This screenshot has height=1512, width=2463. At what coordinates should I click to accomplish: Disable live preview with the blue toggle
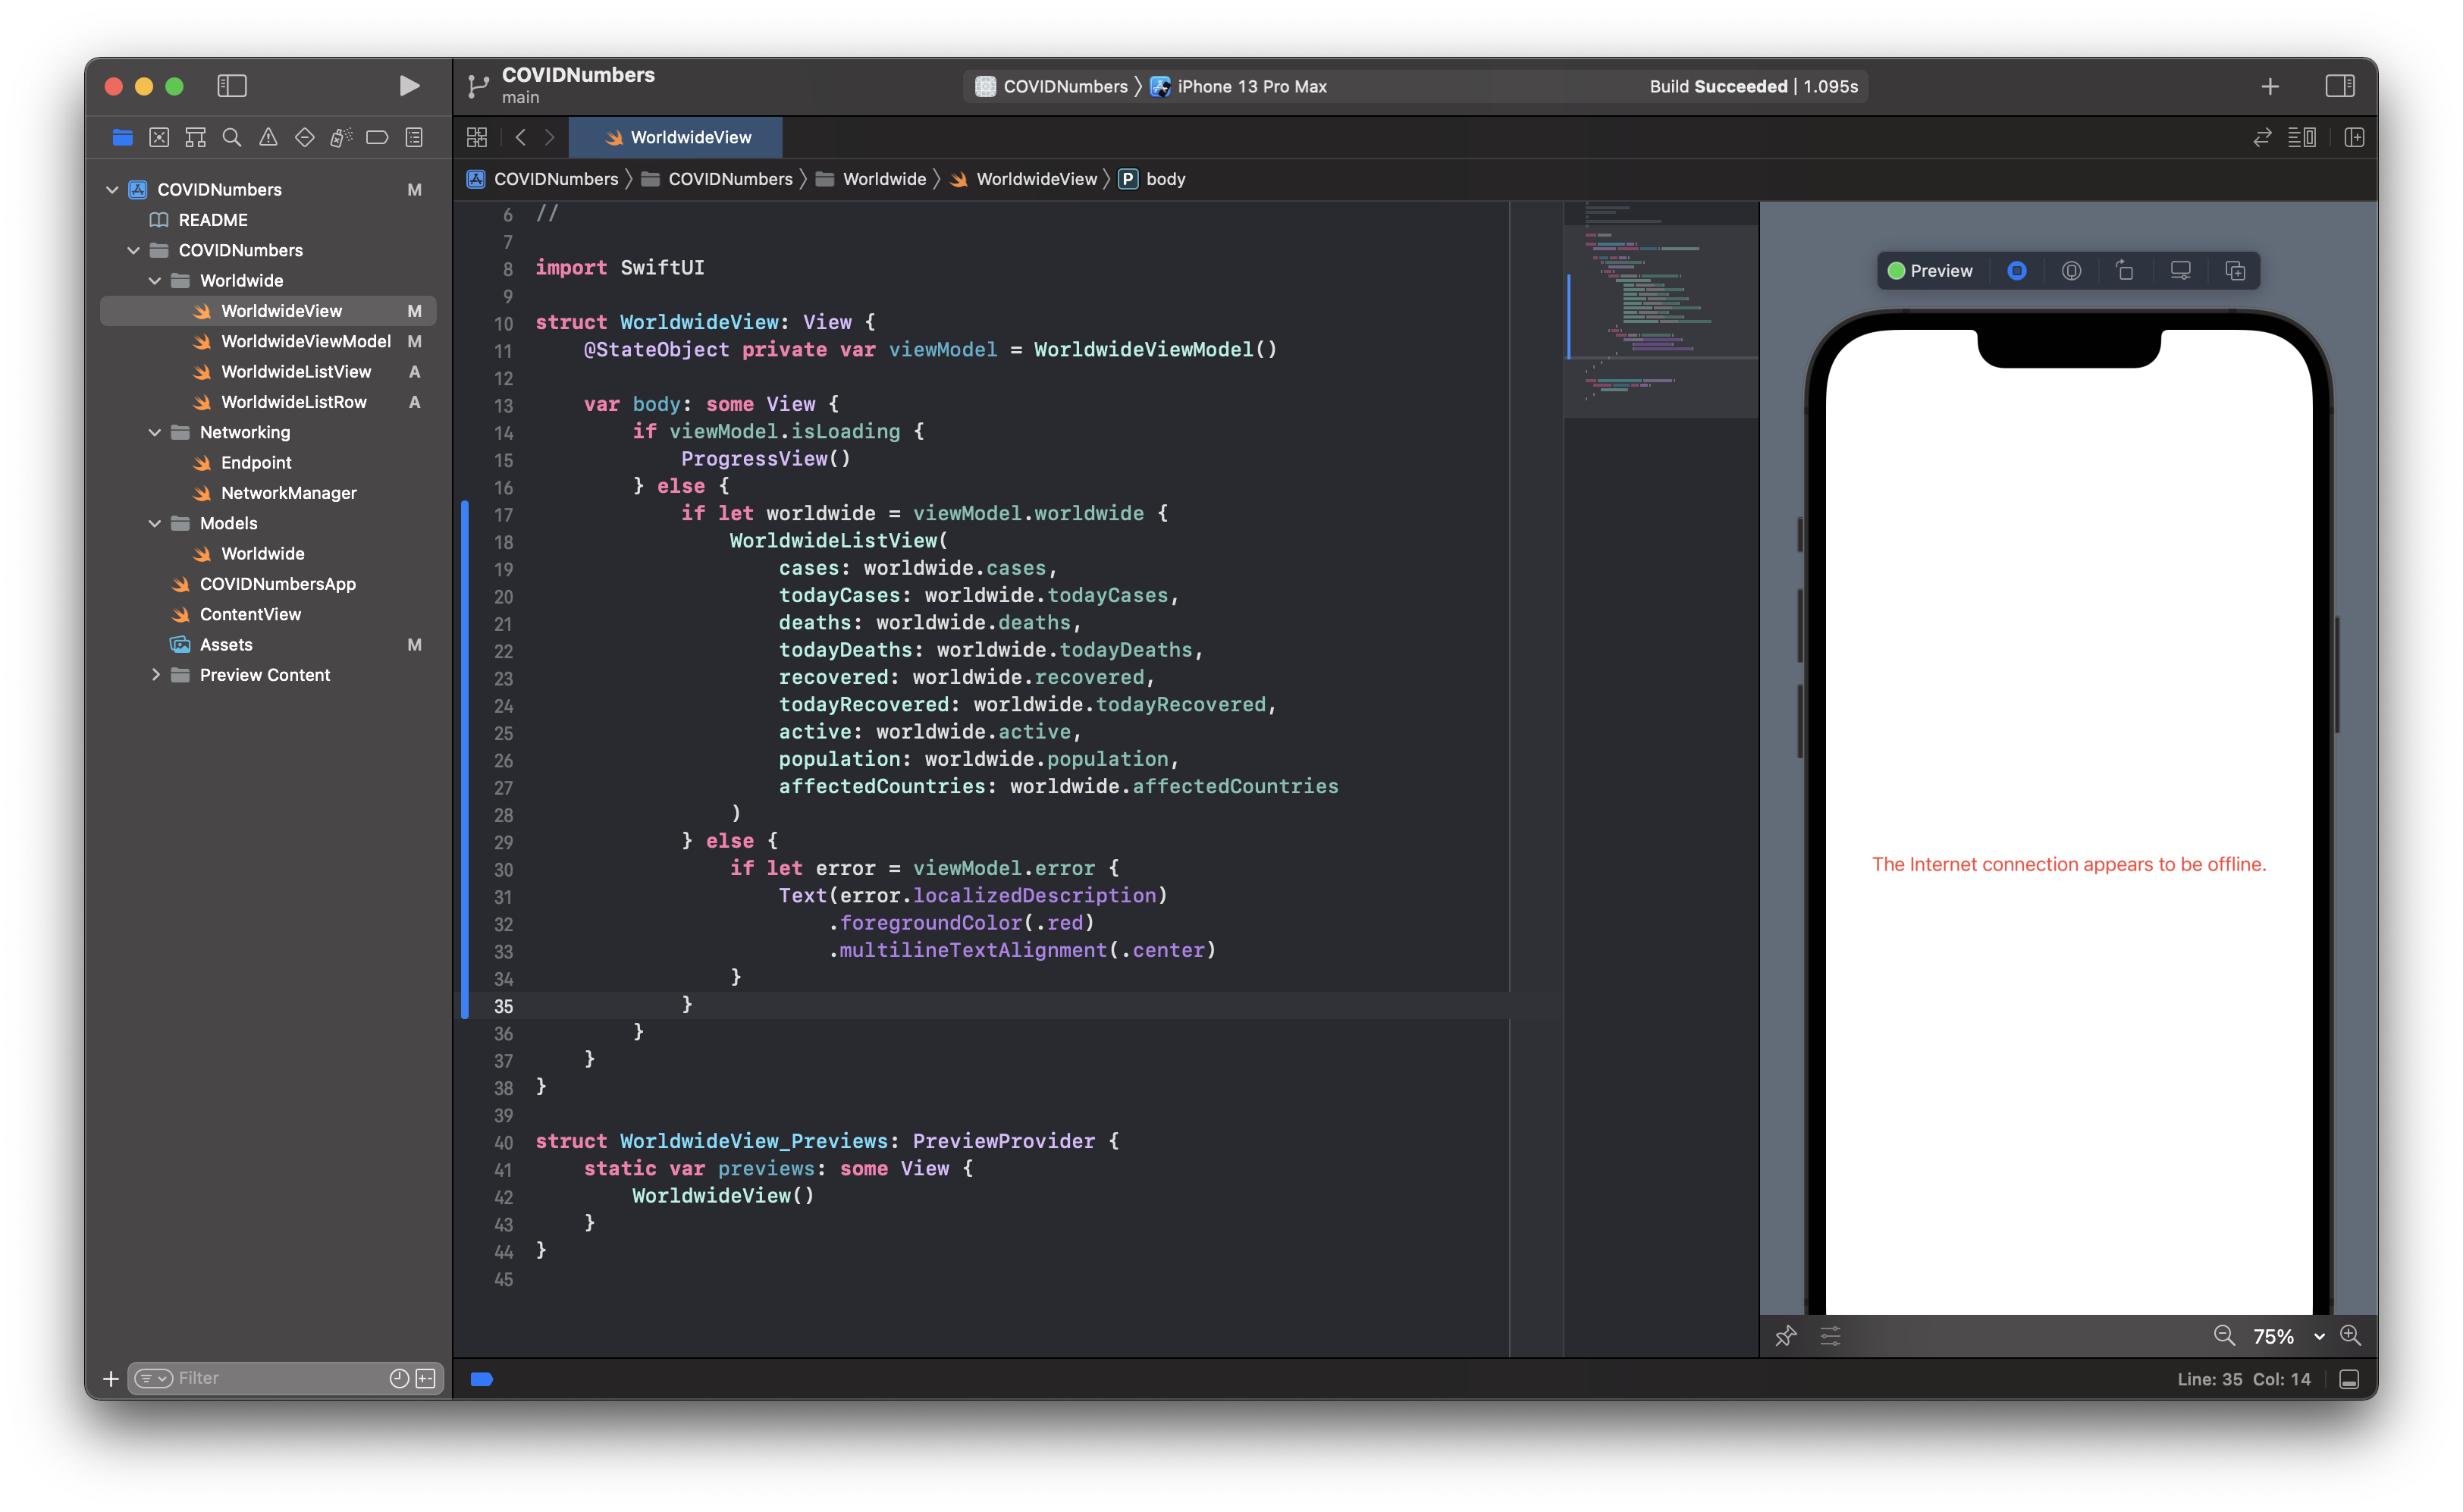pyautogui.click(x=2016, y=270)
